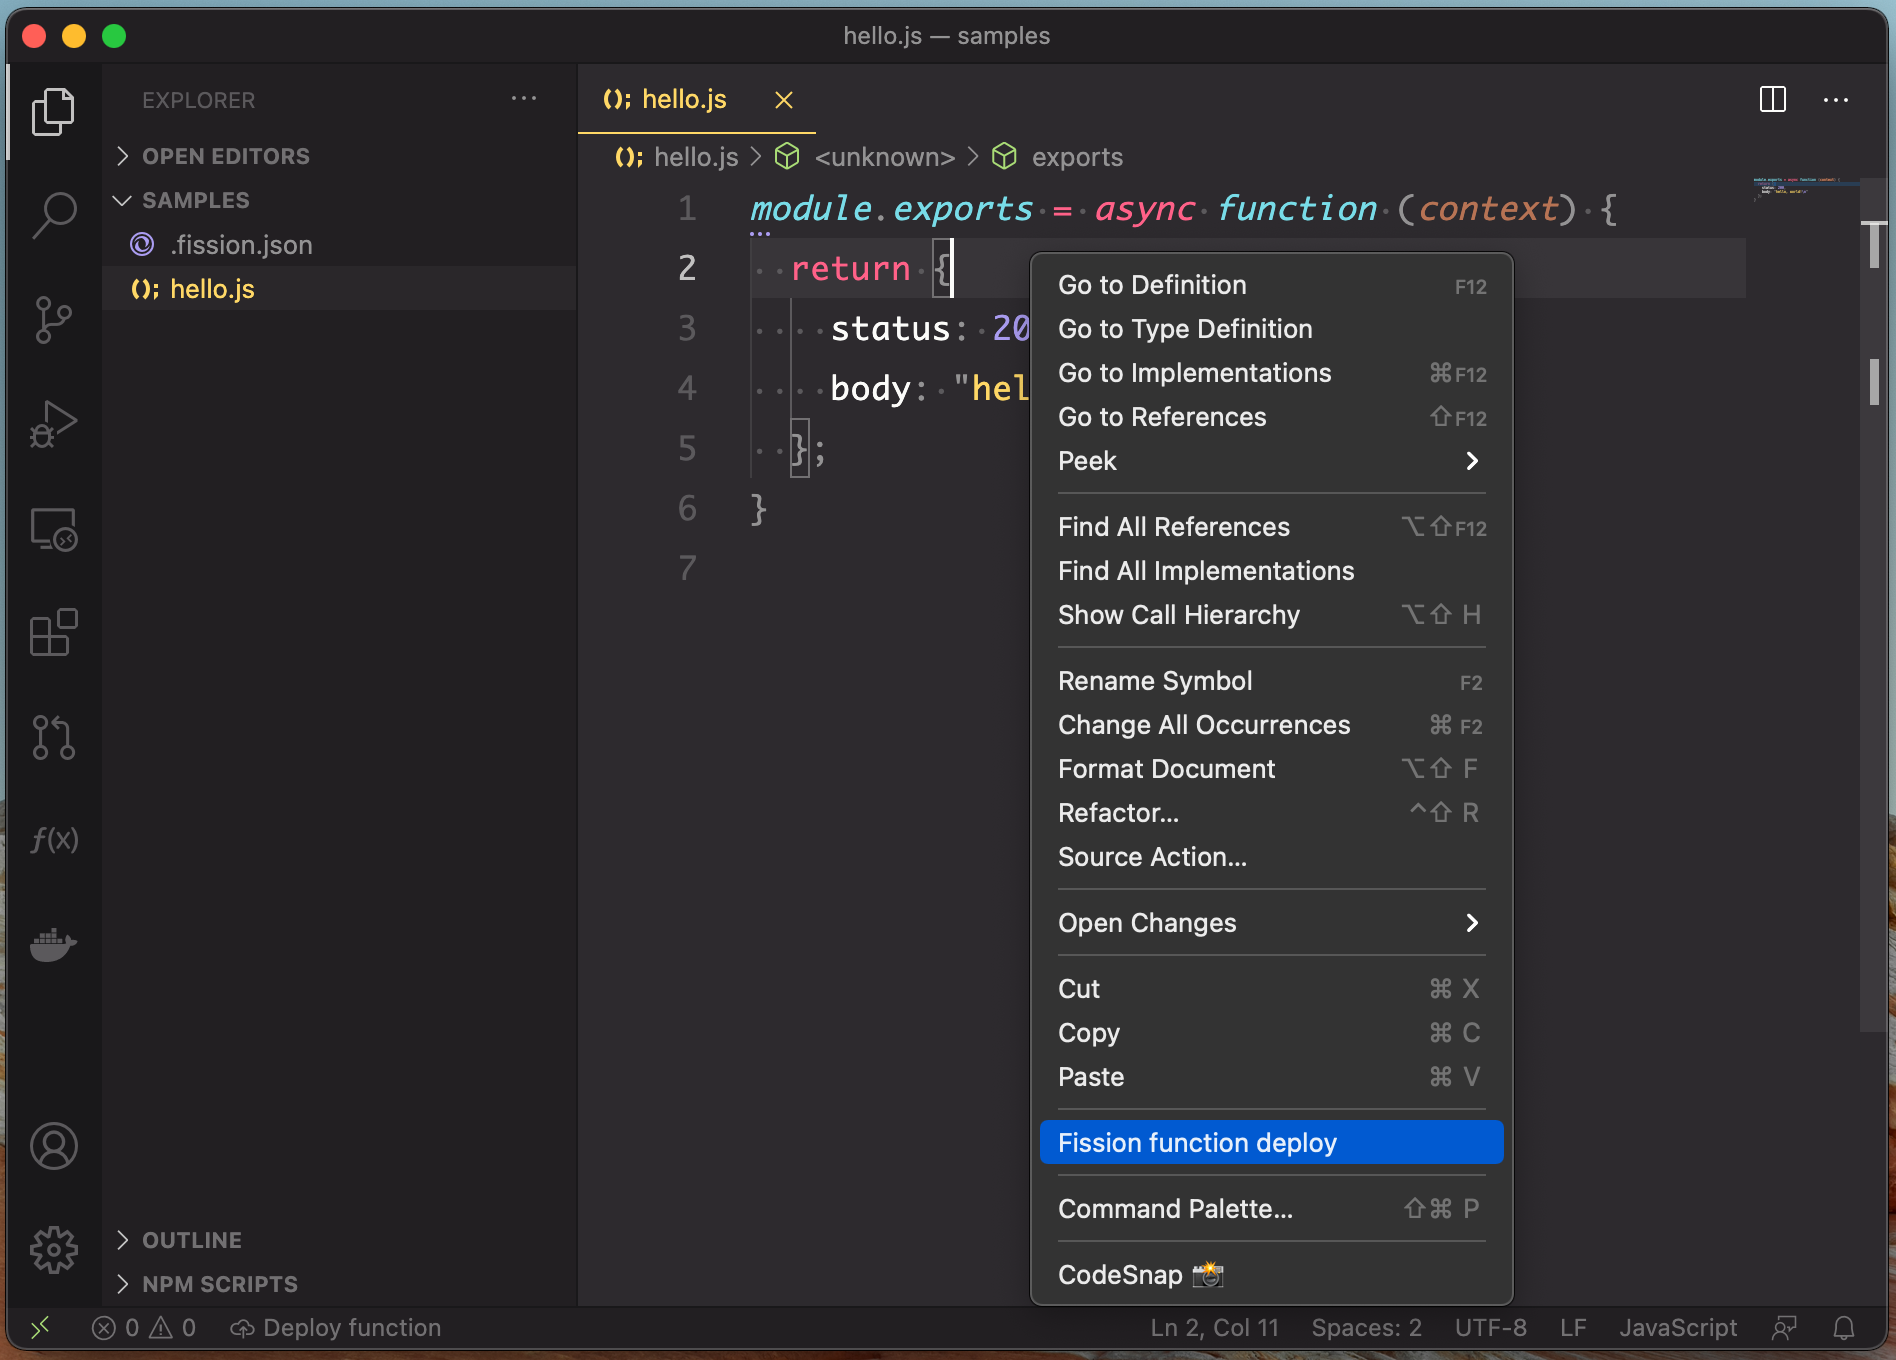Expand the Open Editors section
The width and height of the screenshot is (1896, 1360).
(225, 156)
